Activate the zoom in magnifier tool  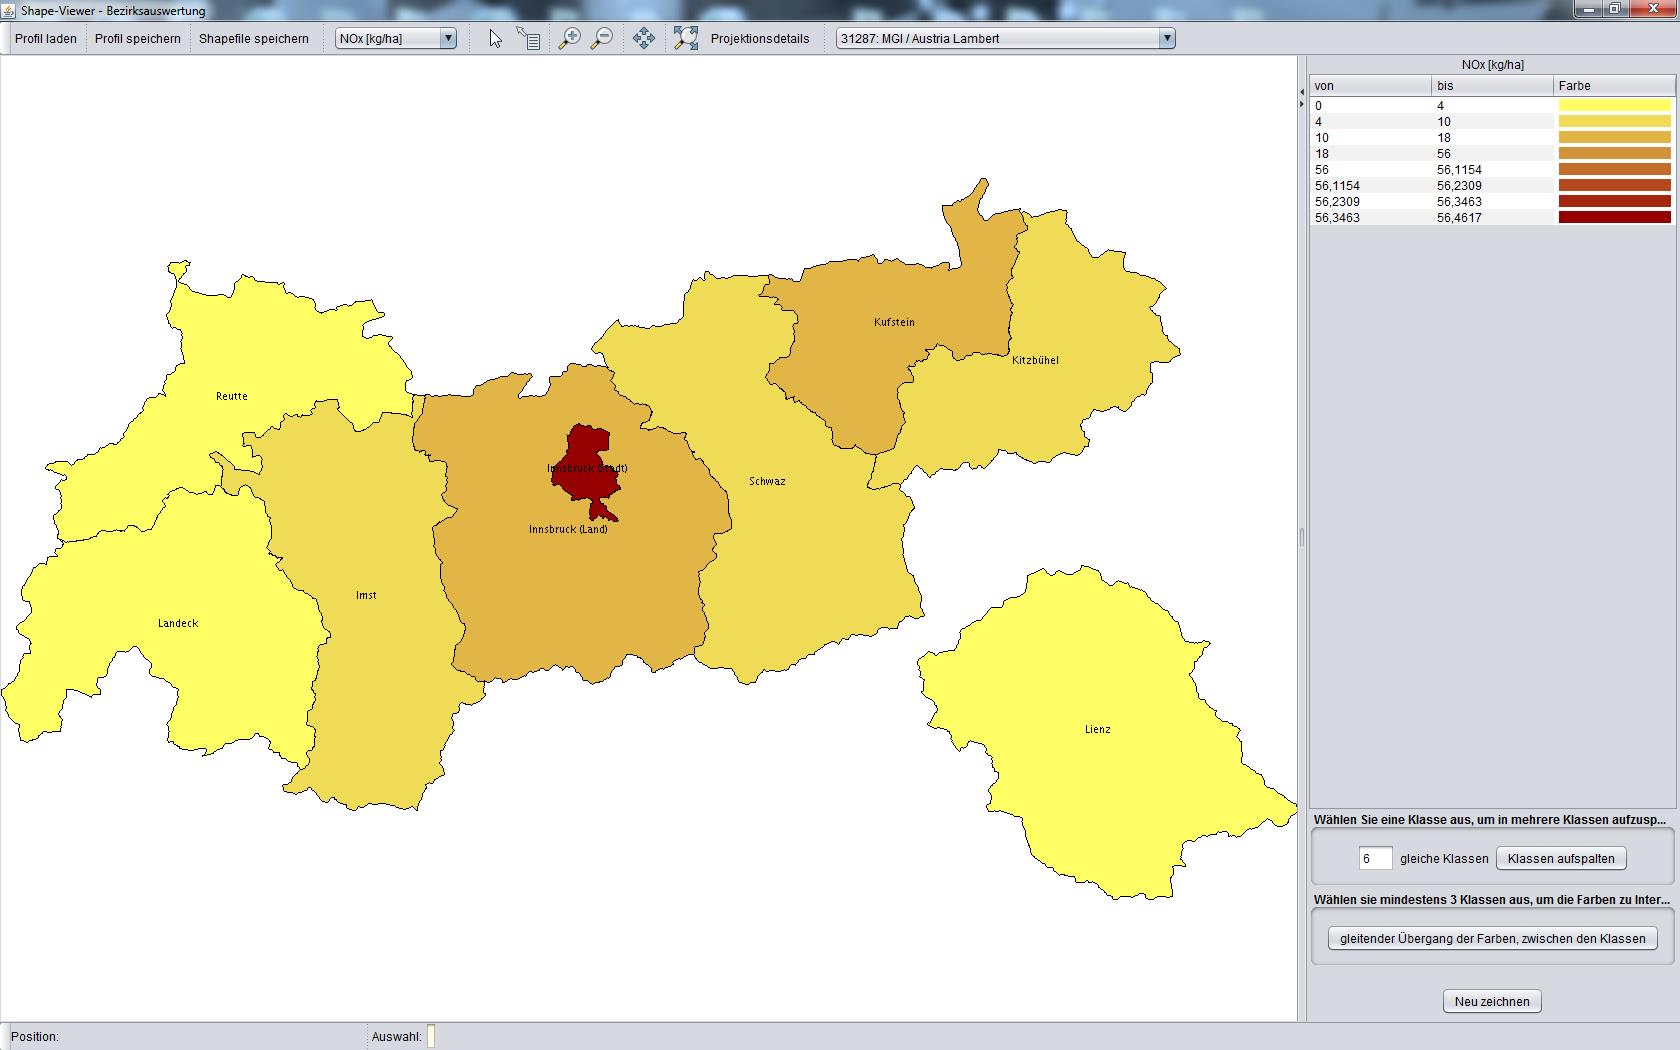click(569, 39)
